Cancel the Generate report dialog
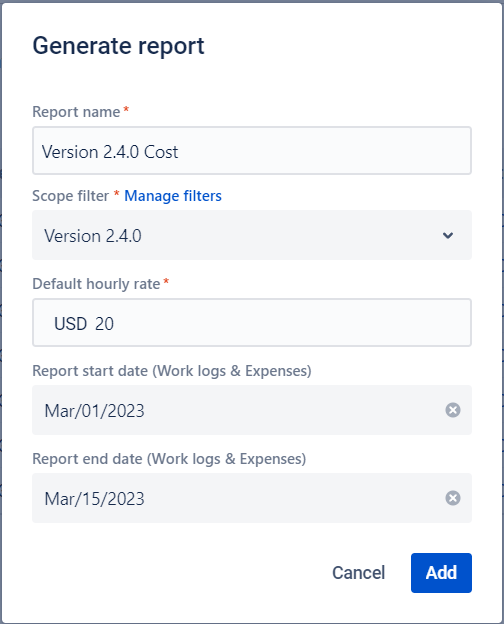 (358, 573)
